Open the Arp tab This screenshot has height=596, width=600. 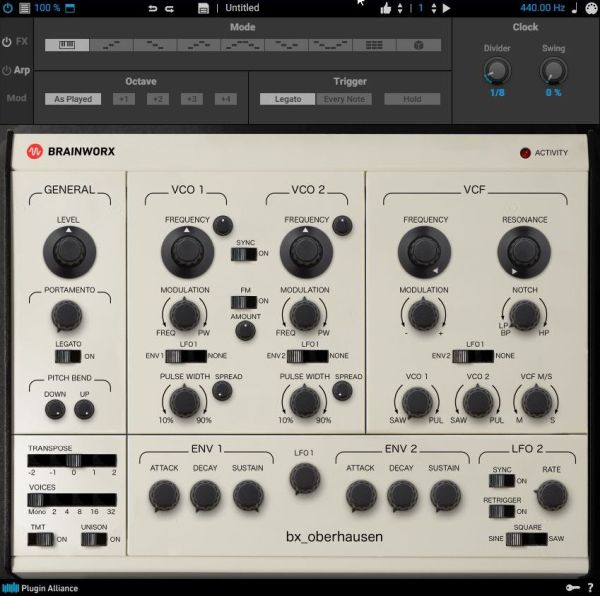click(22, 70)
